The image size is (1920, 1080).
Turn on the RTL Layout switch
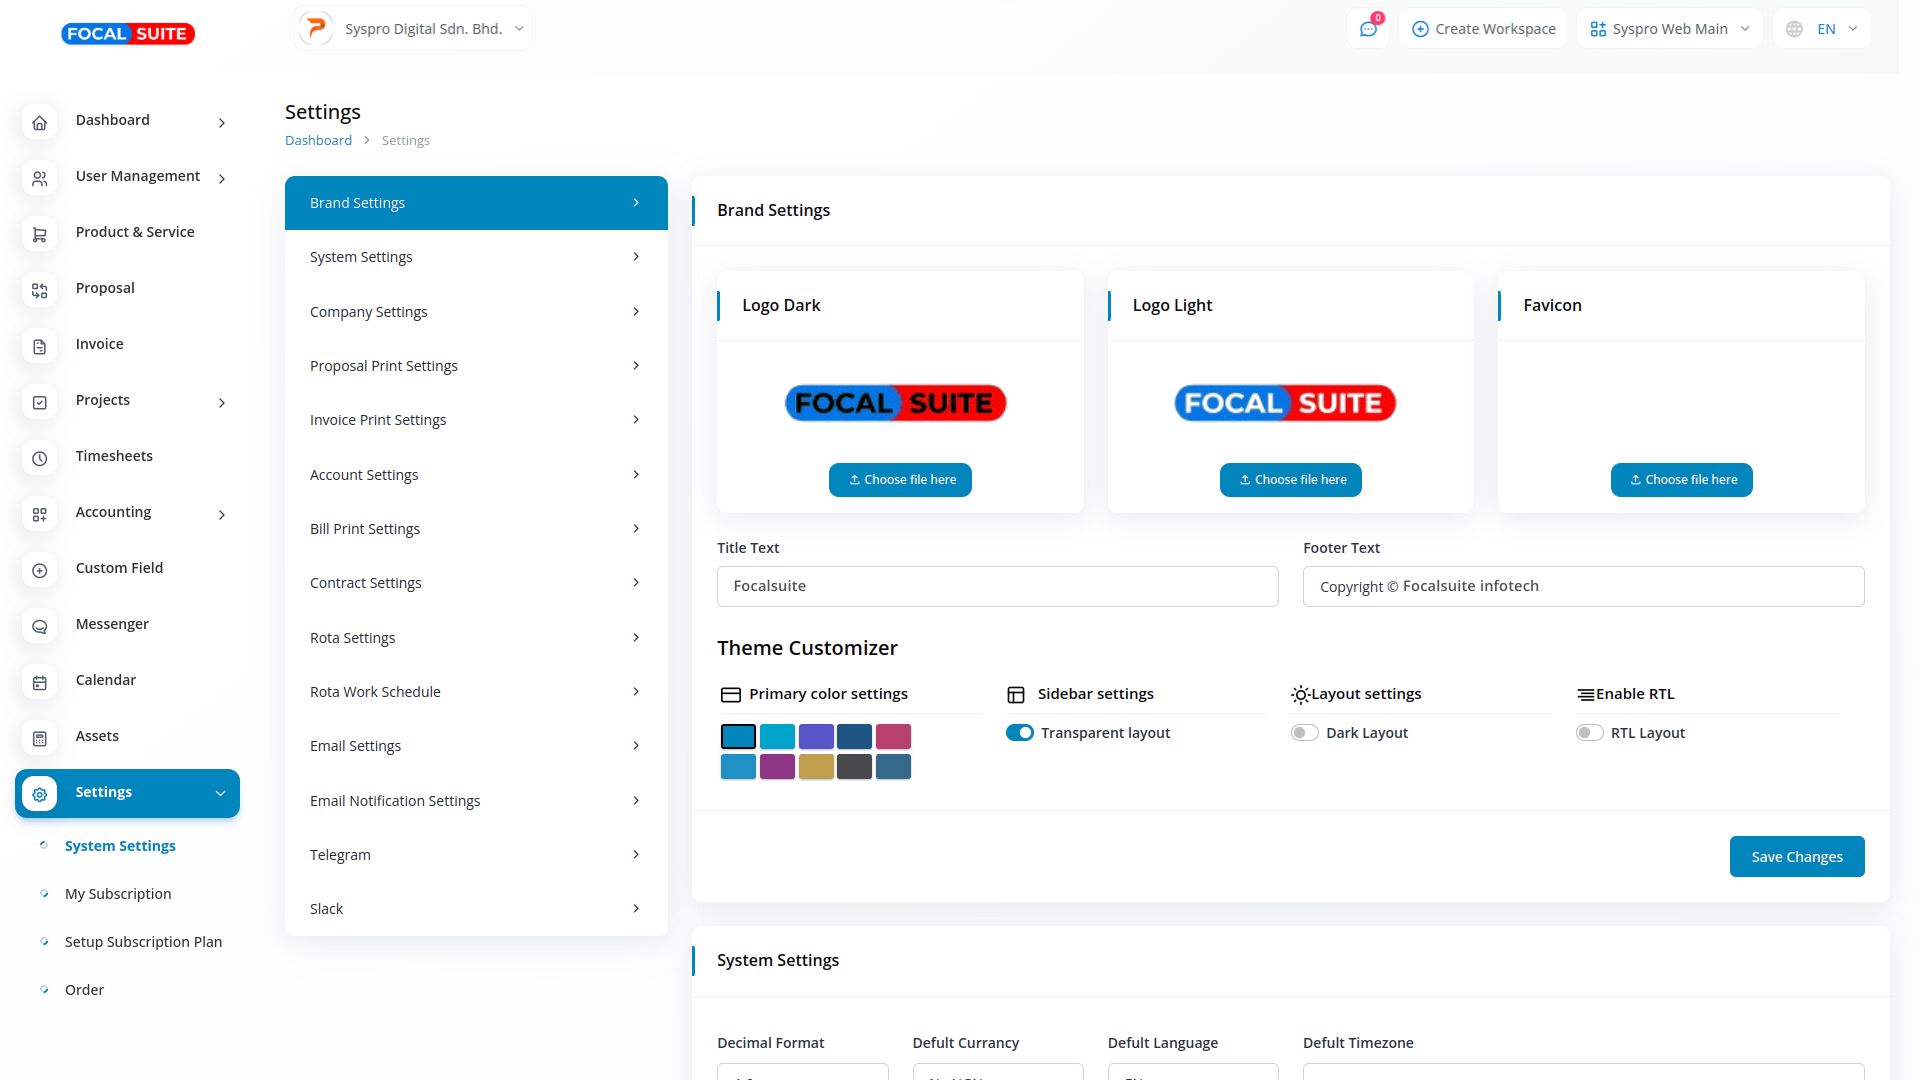click(1589, 733)
